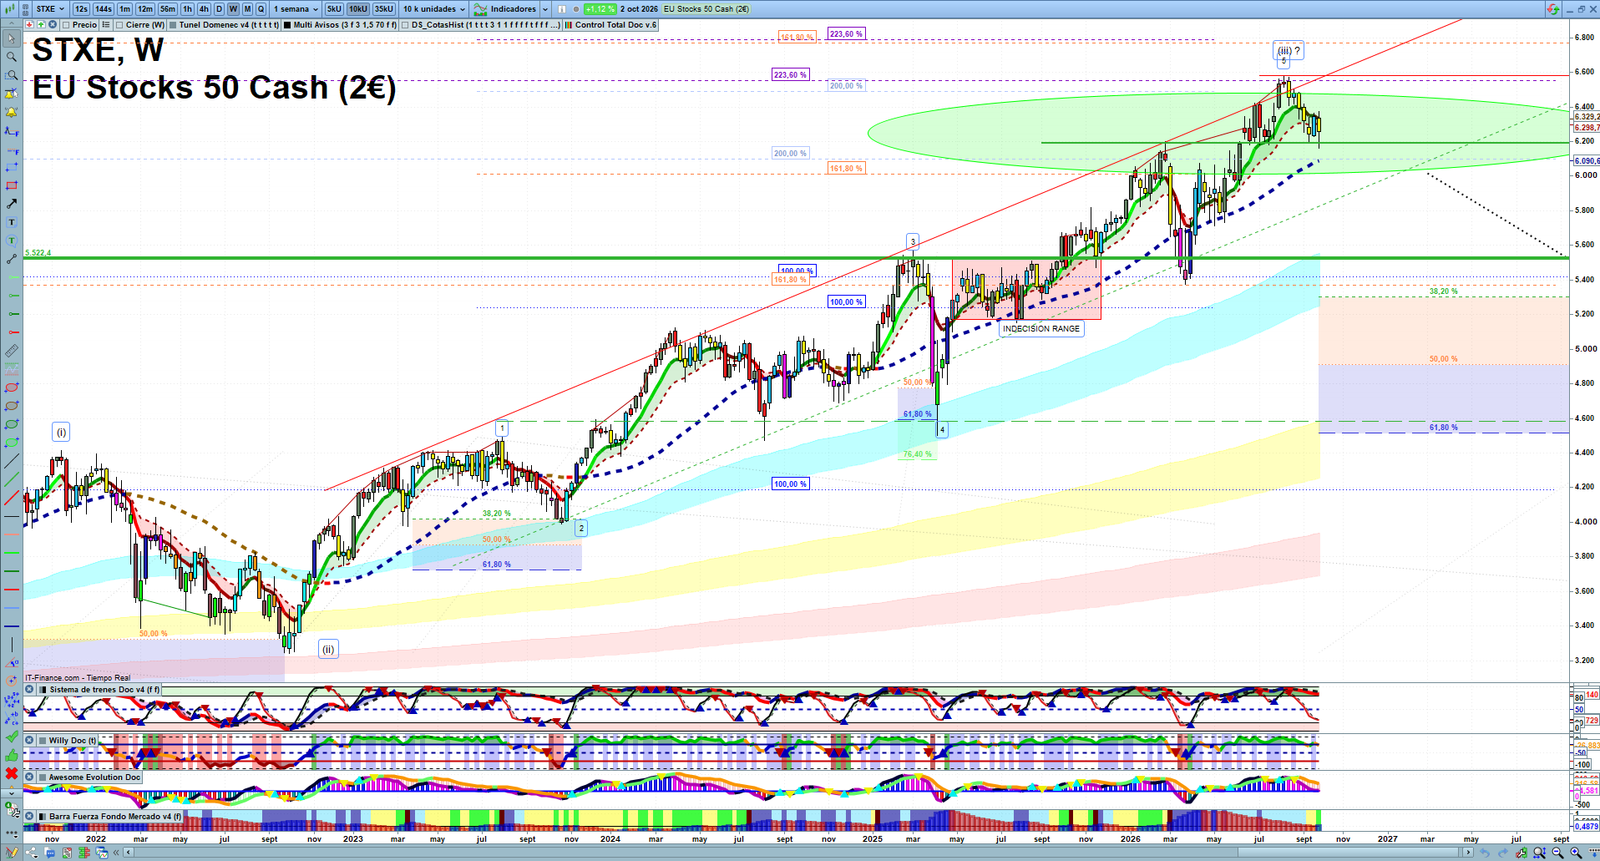Remove Sistema de trenes Doc indicator panel
Image resolution: width=1600 pixels, height=861 pixels.
click(29, 689)
